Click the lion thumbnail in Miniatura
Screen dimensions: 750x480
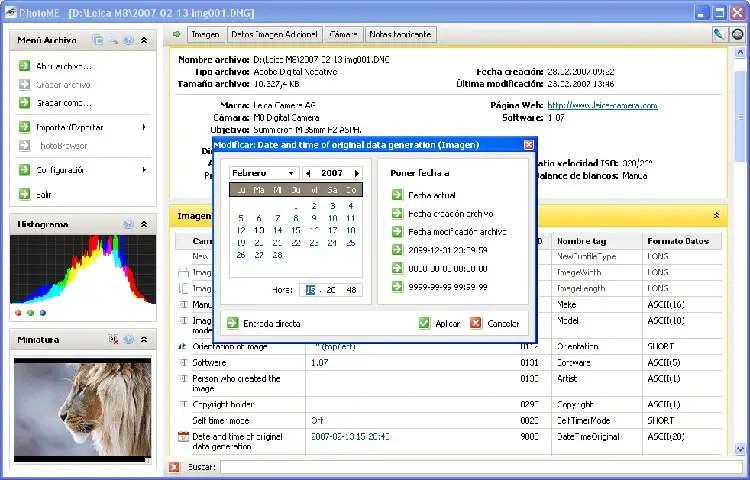point(83,409)
